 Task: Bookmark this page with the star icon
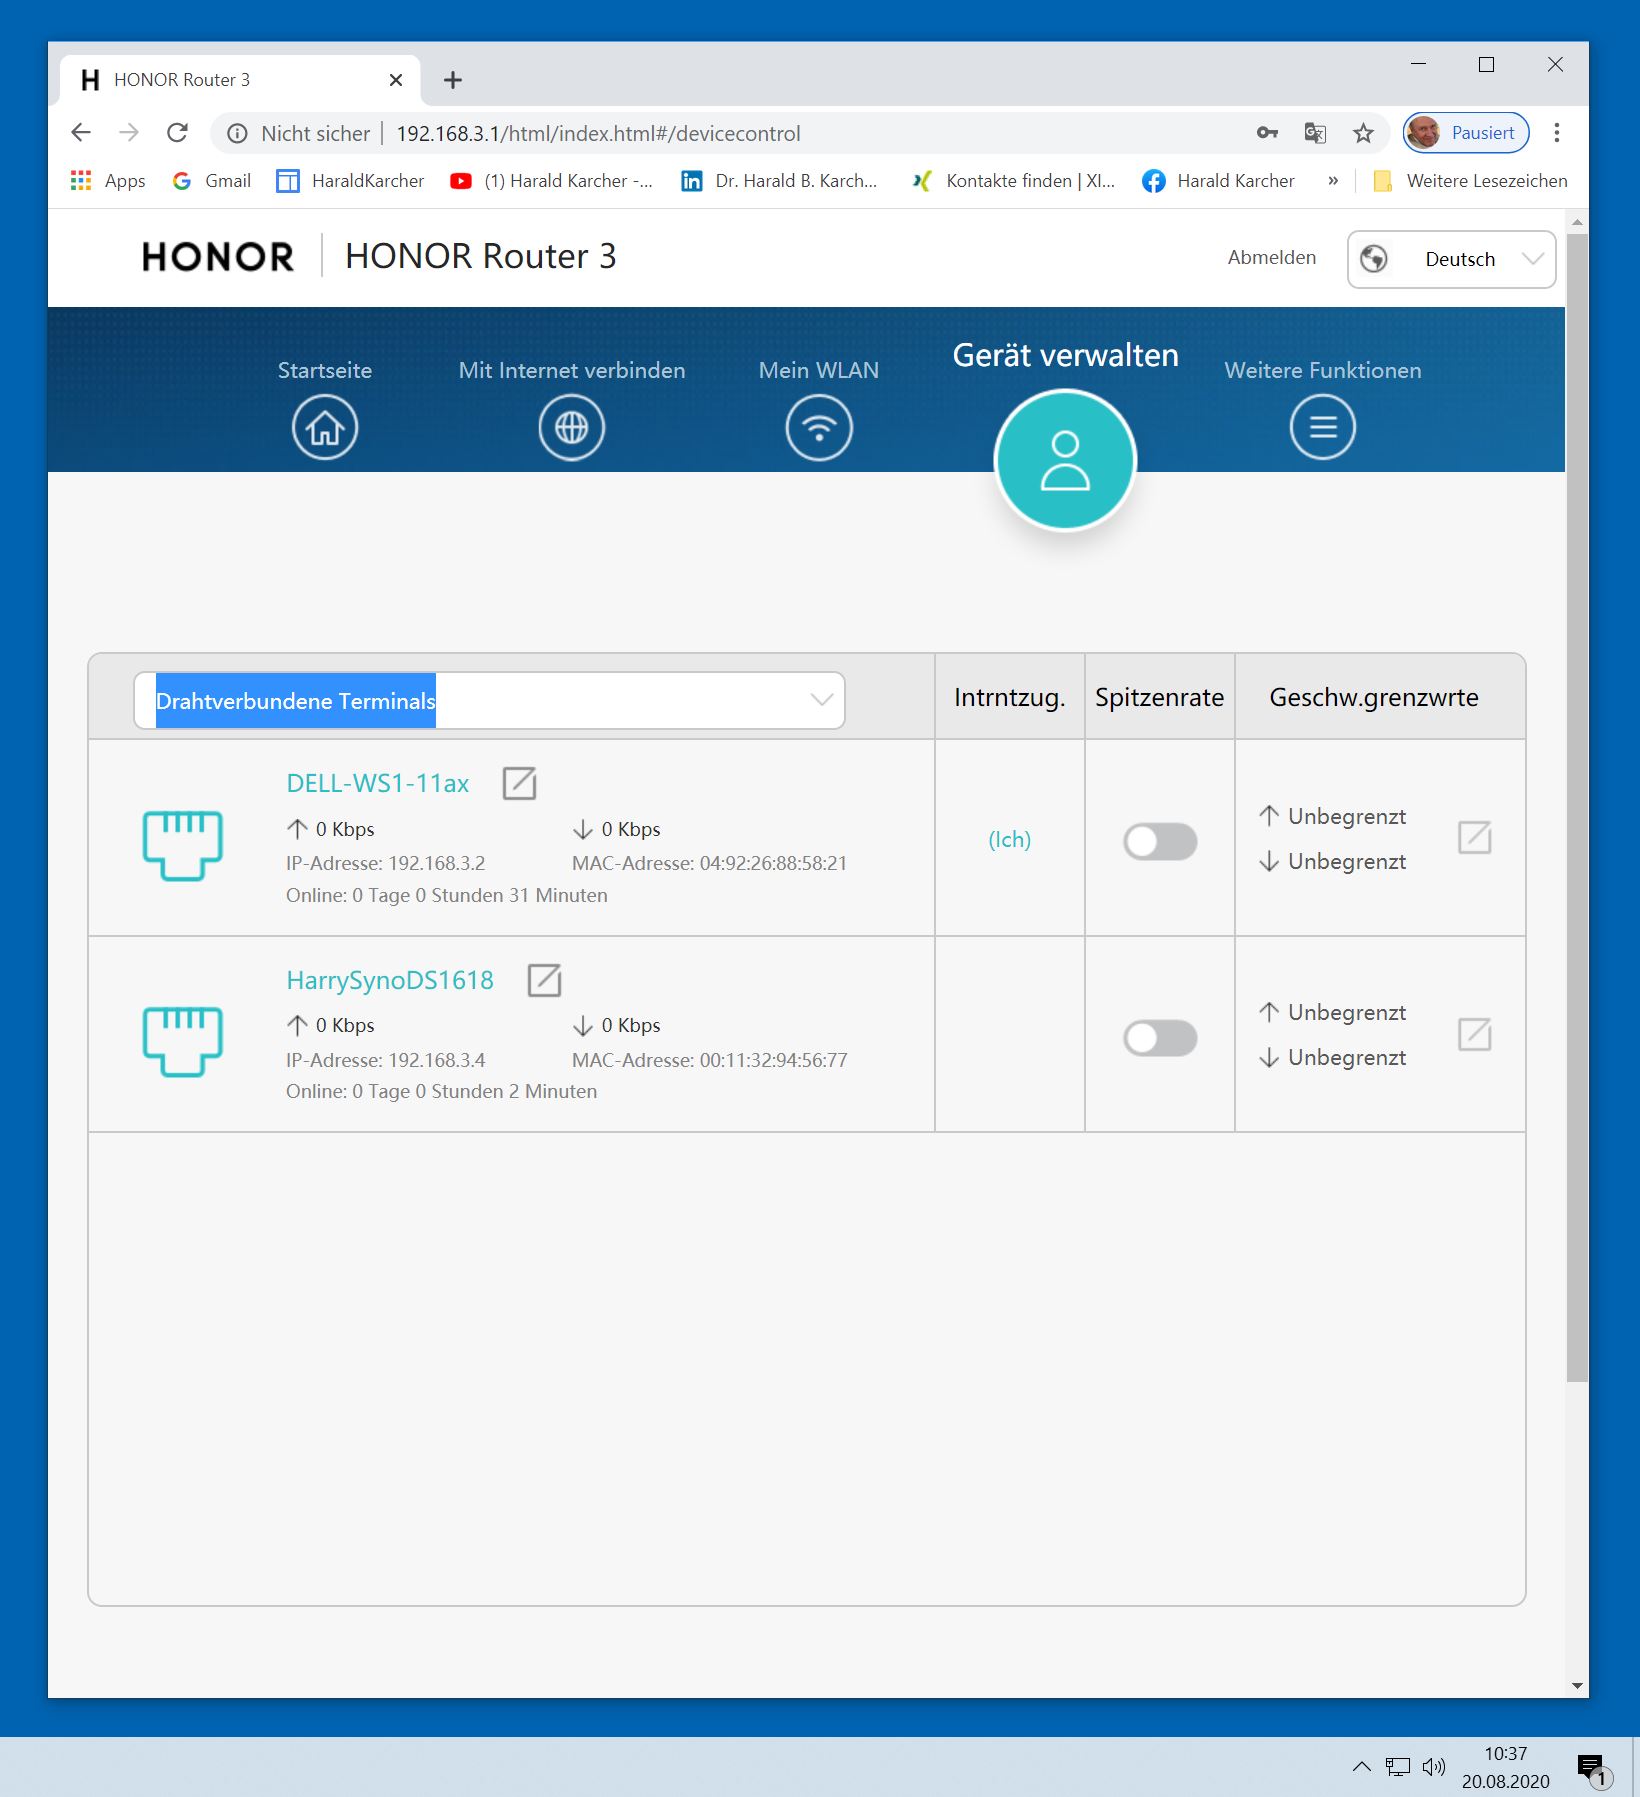click(x=1363, y=133)
